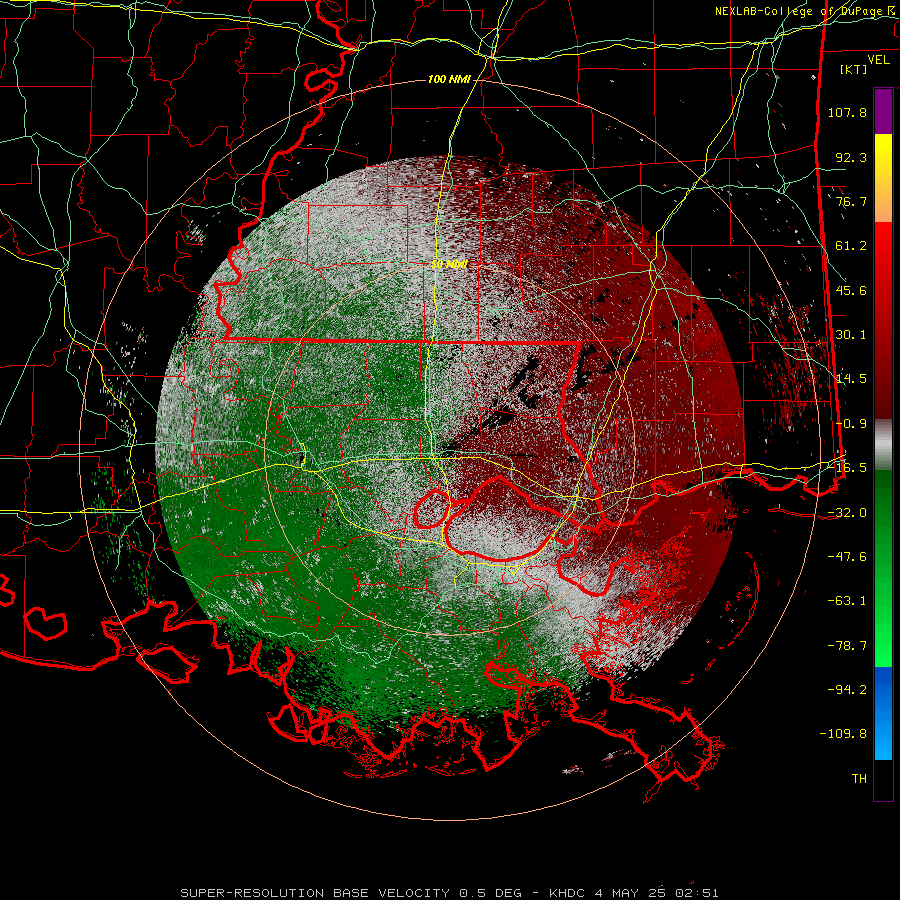
Task: Click the [KT] units label
Action: point(854,69)
